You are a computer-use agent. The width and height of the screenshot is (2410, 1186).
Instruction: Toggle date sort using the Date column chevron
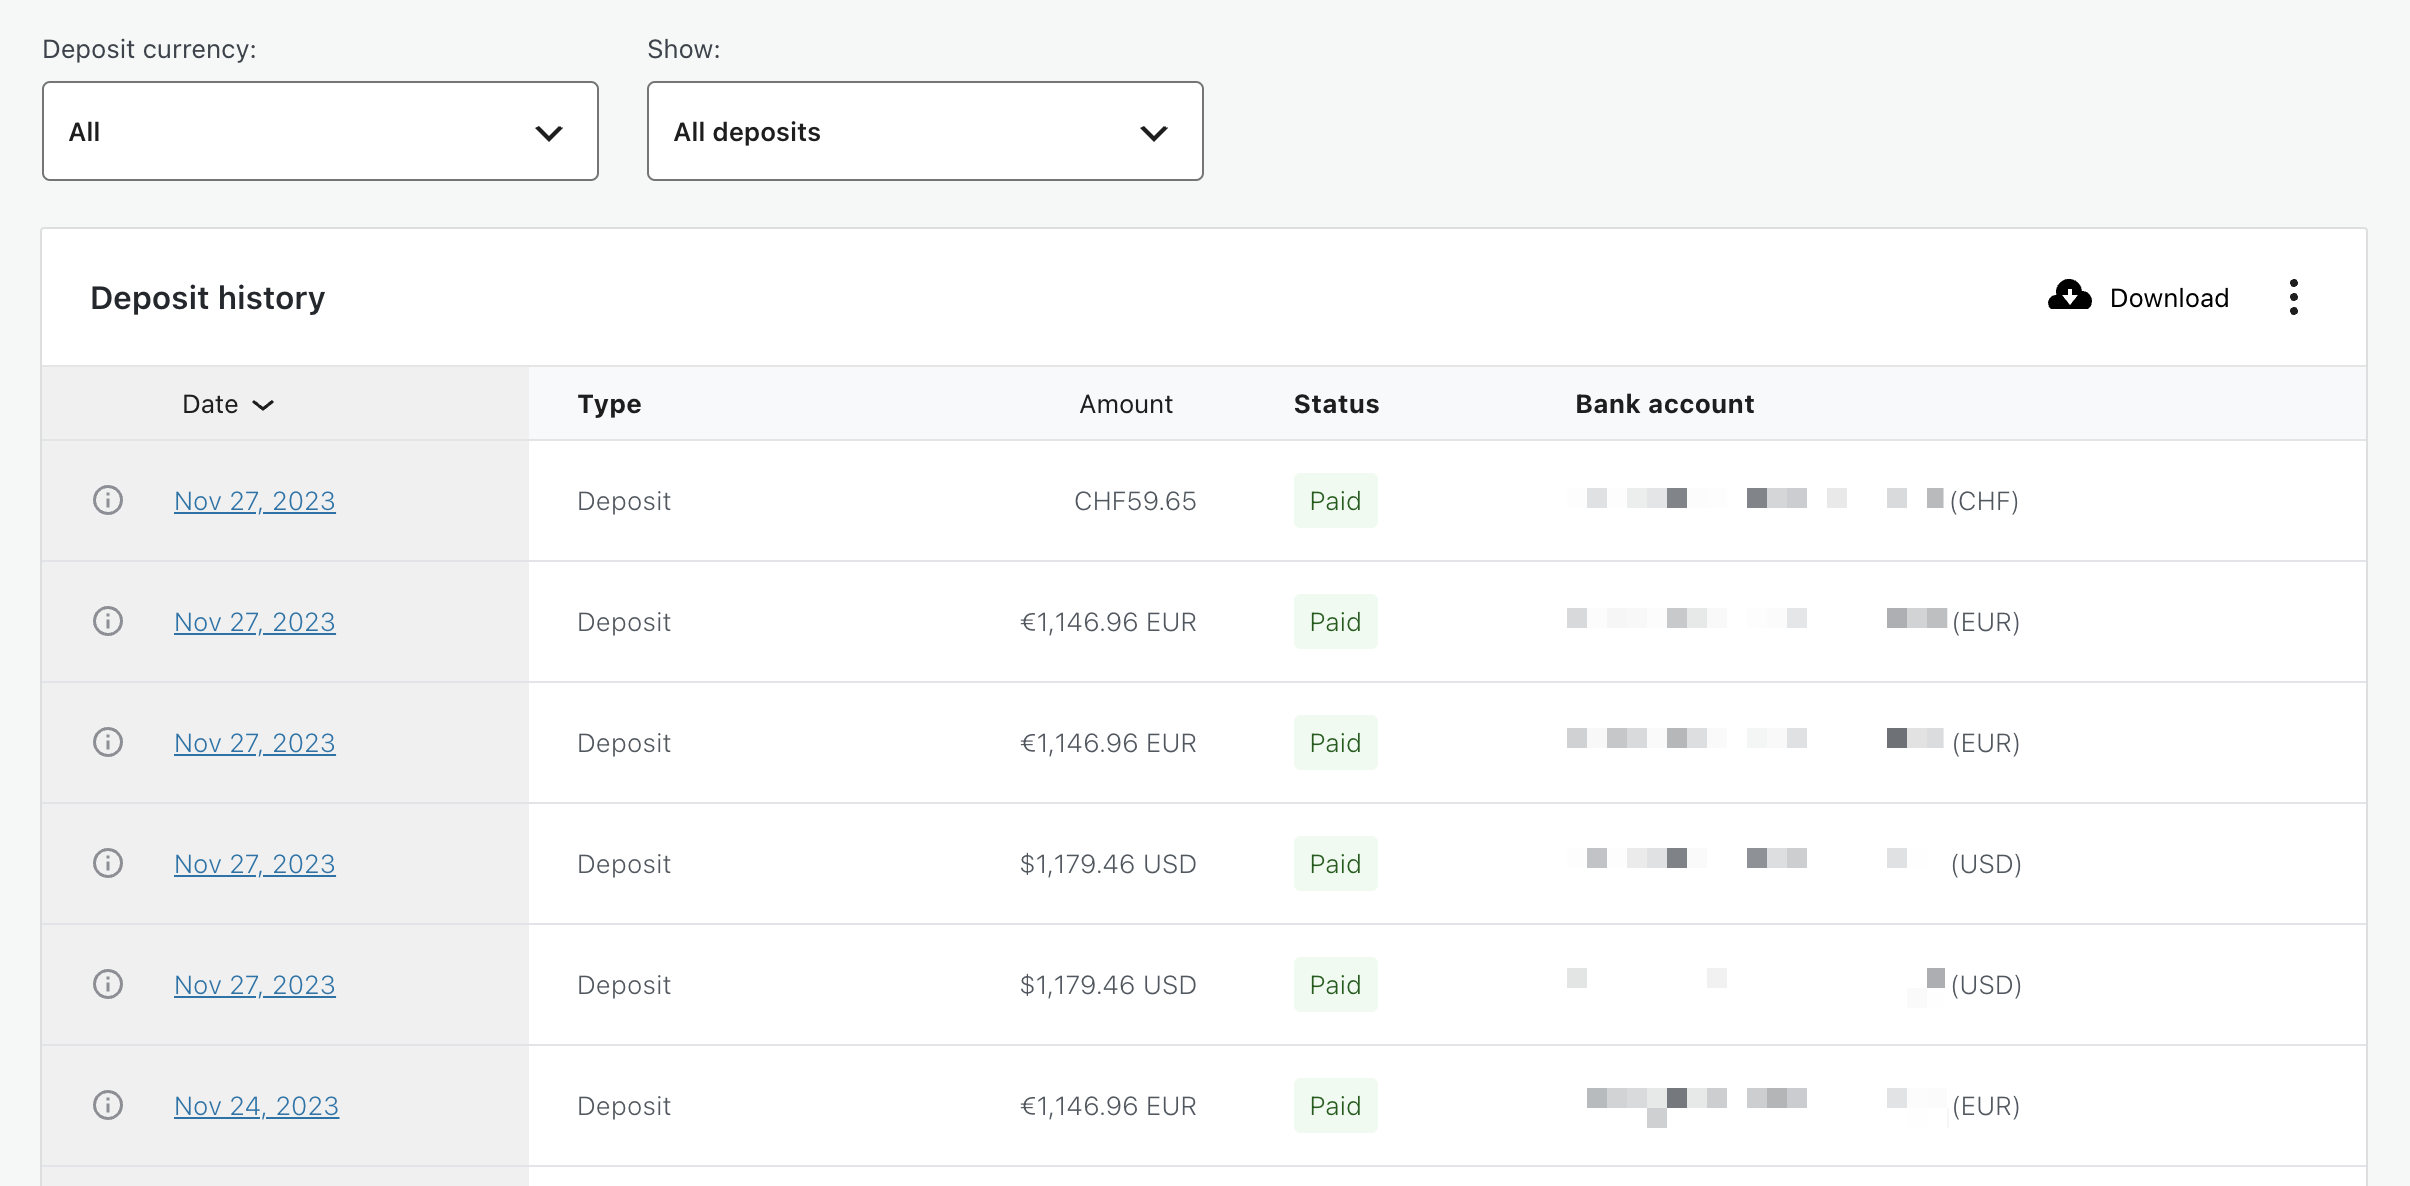click(264, 405)
